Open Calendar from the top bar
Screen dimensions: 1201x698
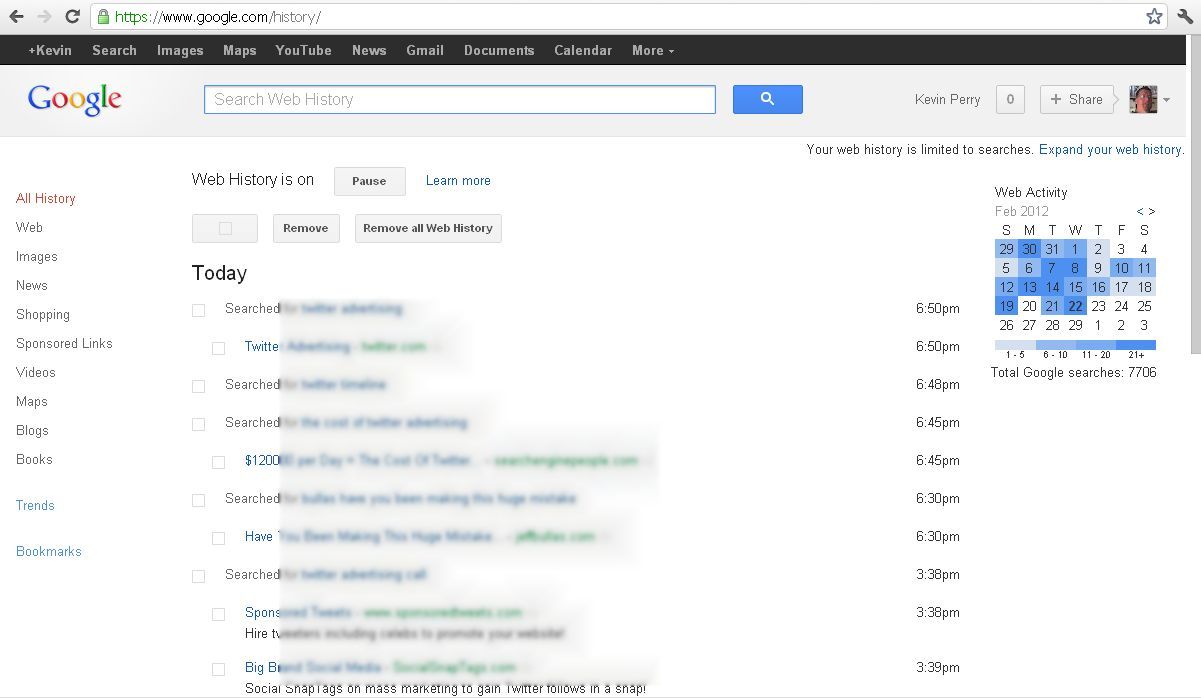(x=583, y=50)
